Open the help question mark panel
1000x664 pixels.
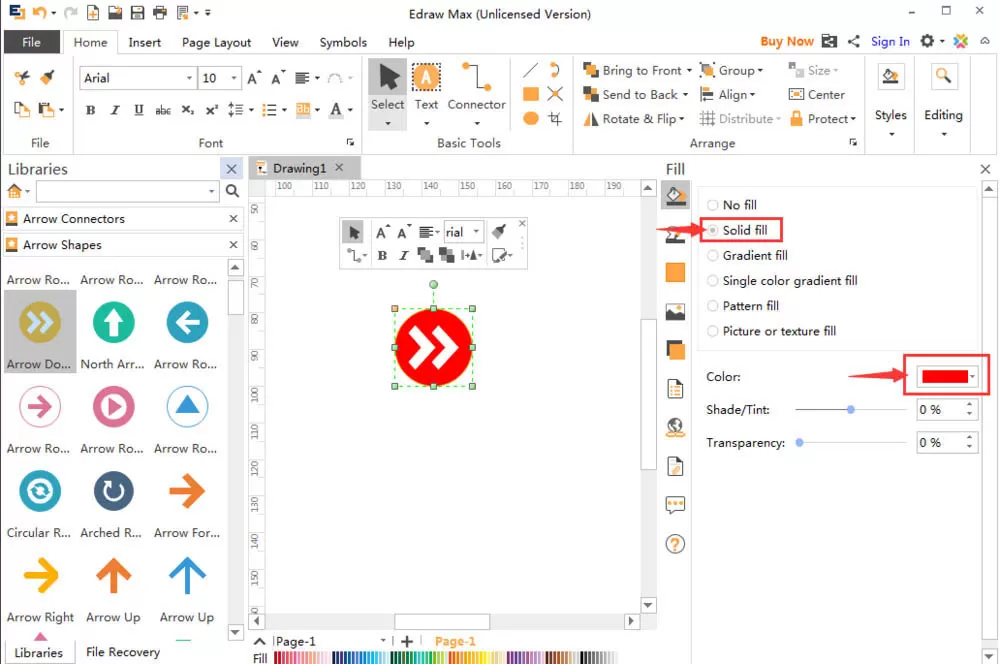[675, 544]
